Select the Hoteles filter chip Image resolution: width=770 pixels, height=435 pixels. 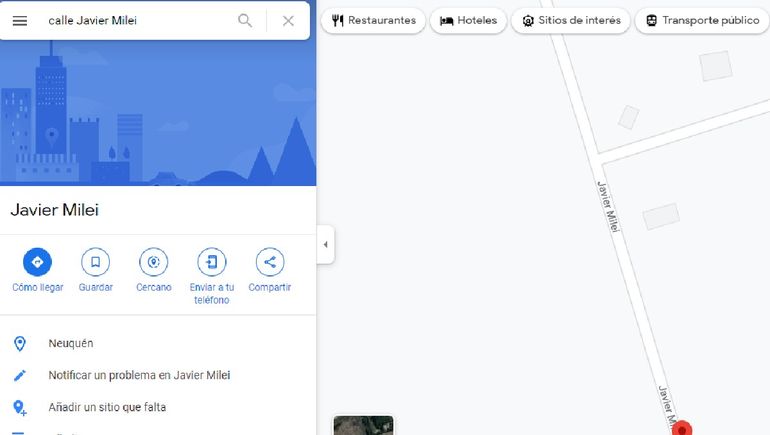pyautogui.click(x=469, y=21)
